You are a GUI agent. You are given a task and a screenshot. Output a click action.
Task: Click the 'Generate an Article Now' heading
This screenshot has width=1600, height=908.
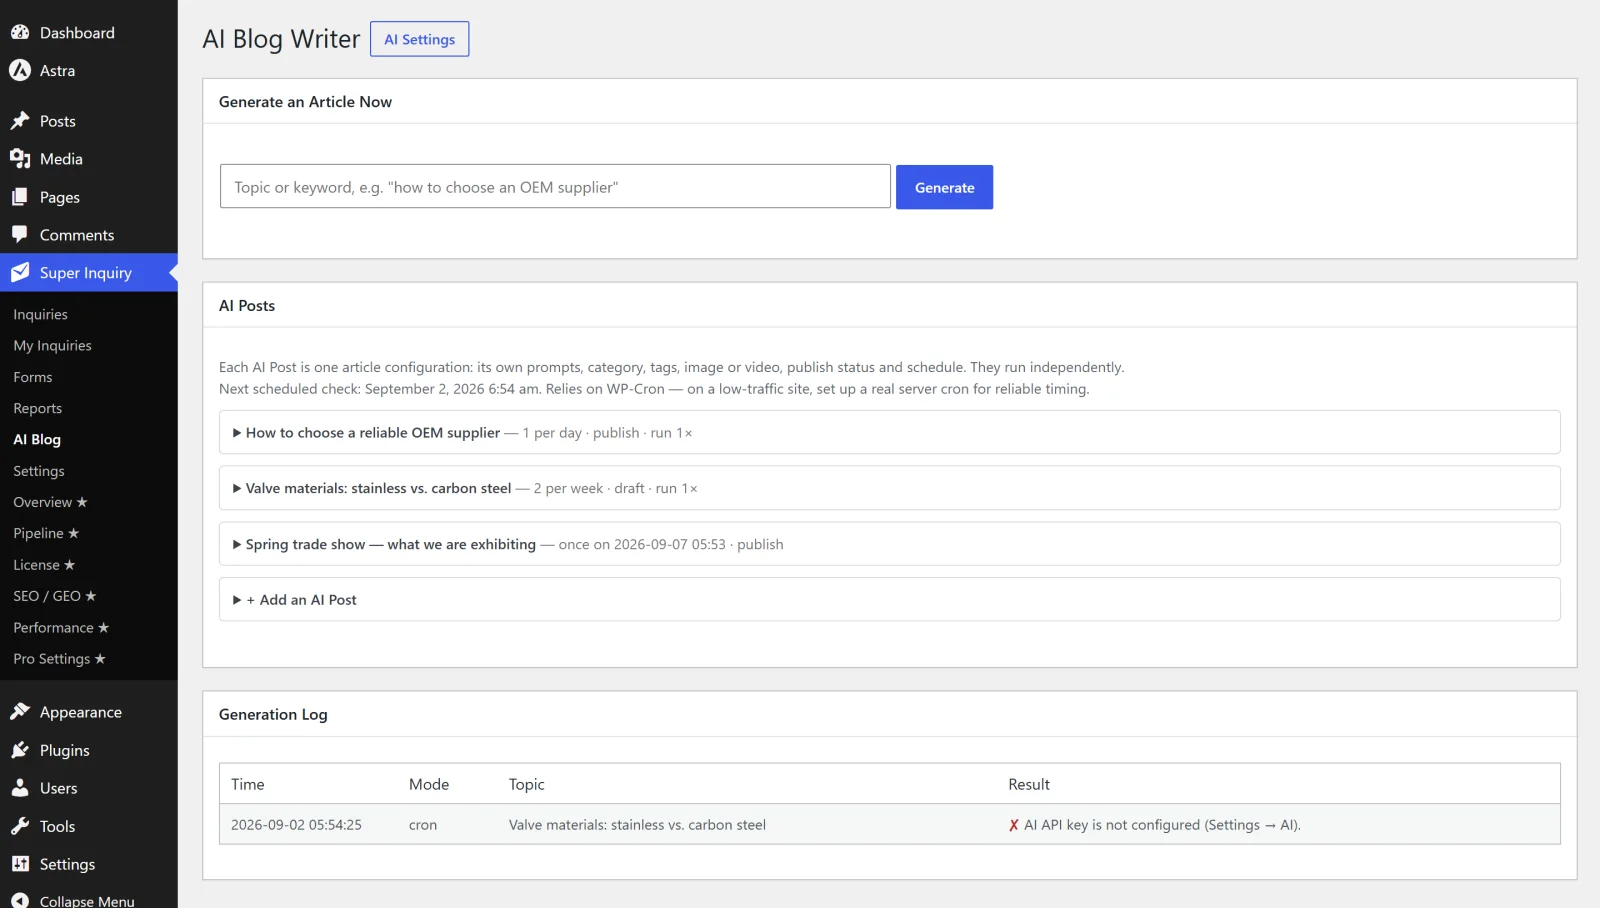click(x=305, y=102)
